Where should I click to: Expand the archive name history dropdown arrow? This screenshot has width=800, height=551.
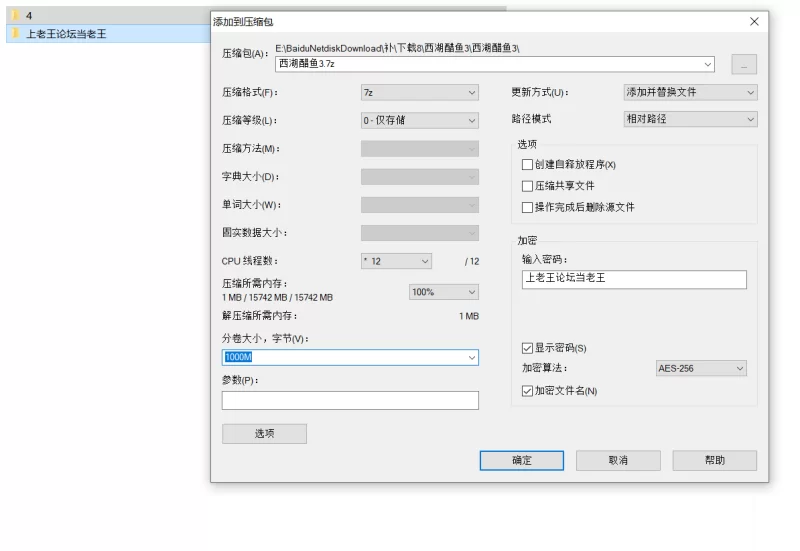coord(708,64)
